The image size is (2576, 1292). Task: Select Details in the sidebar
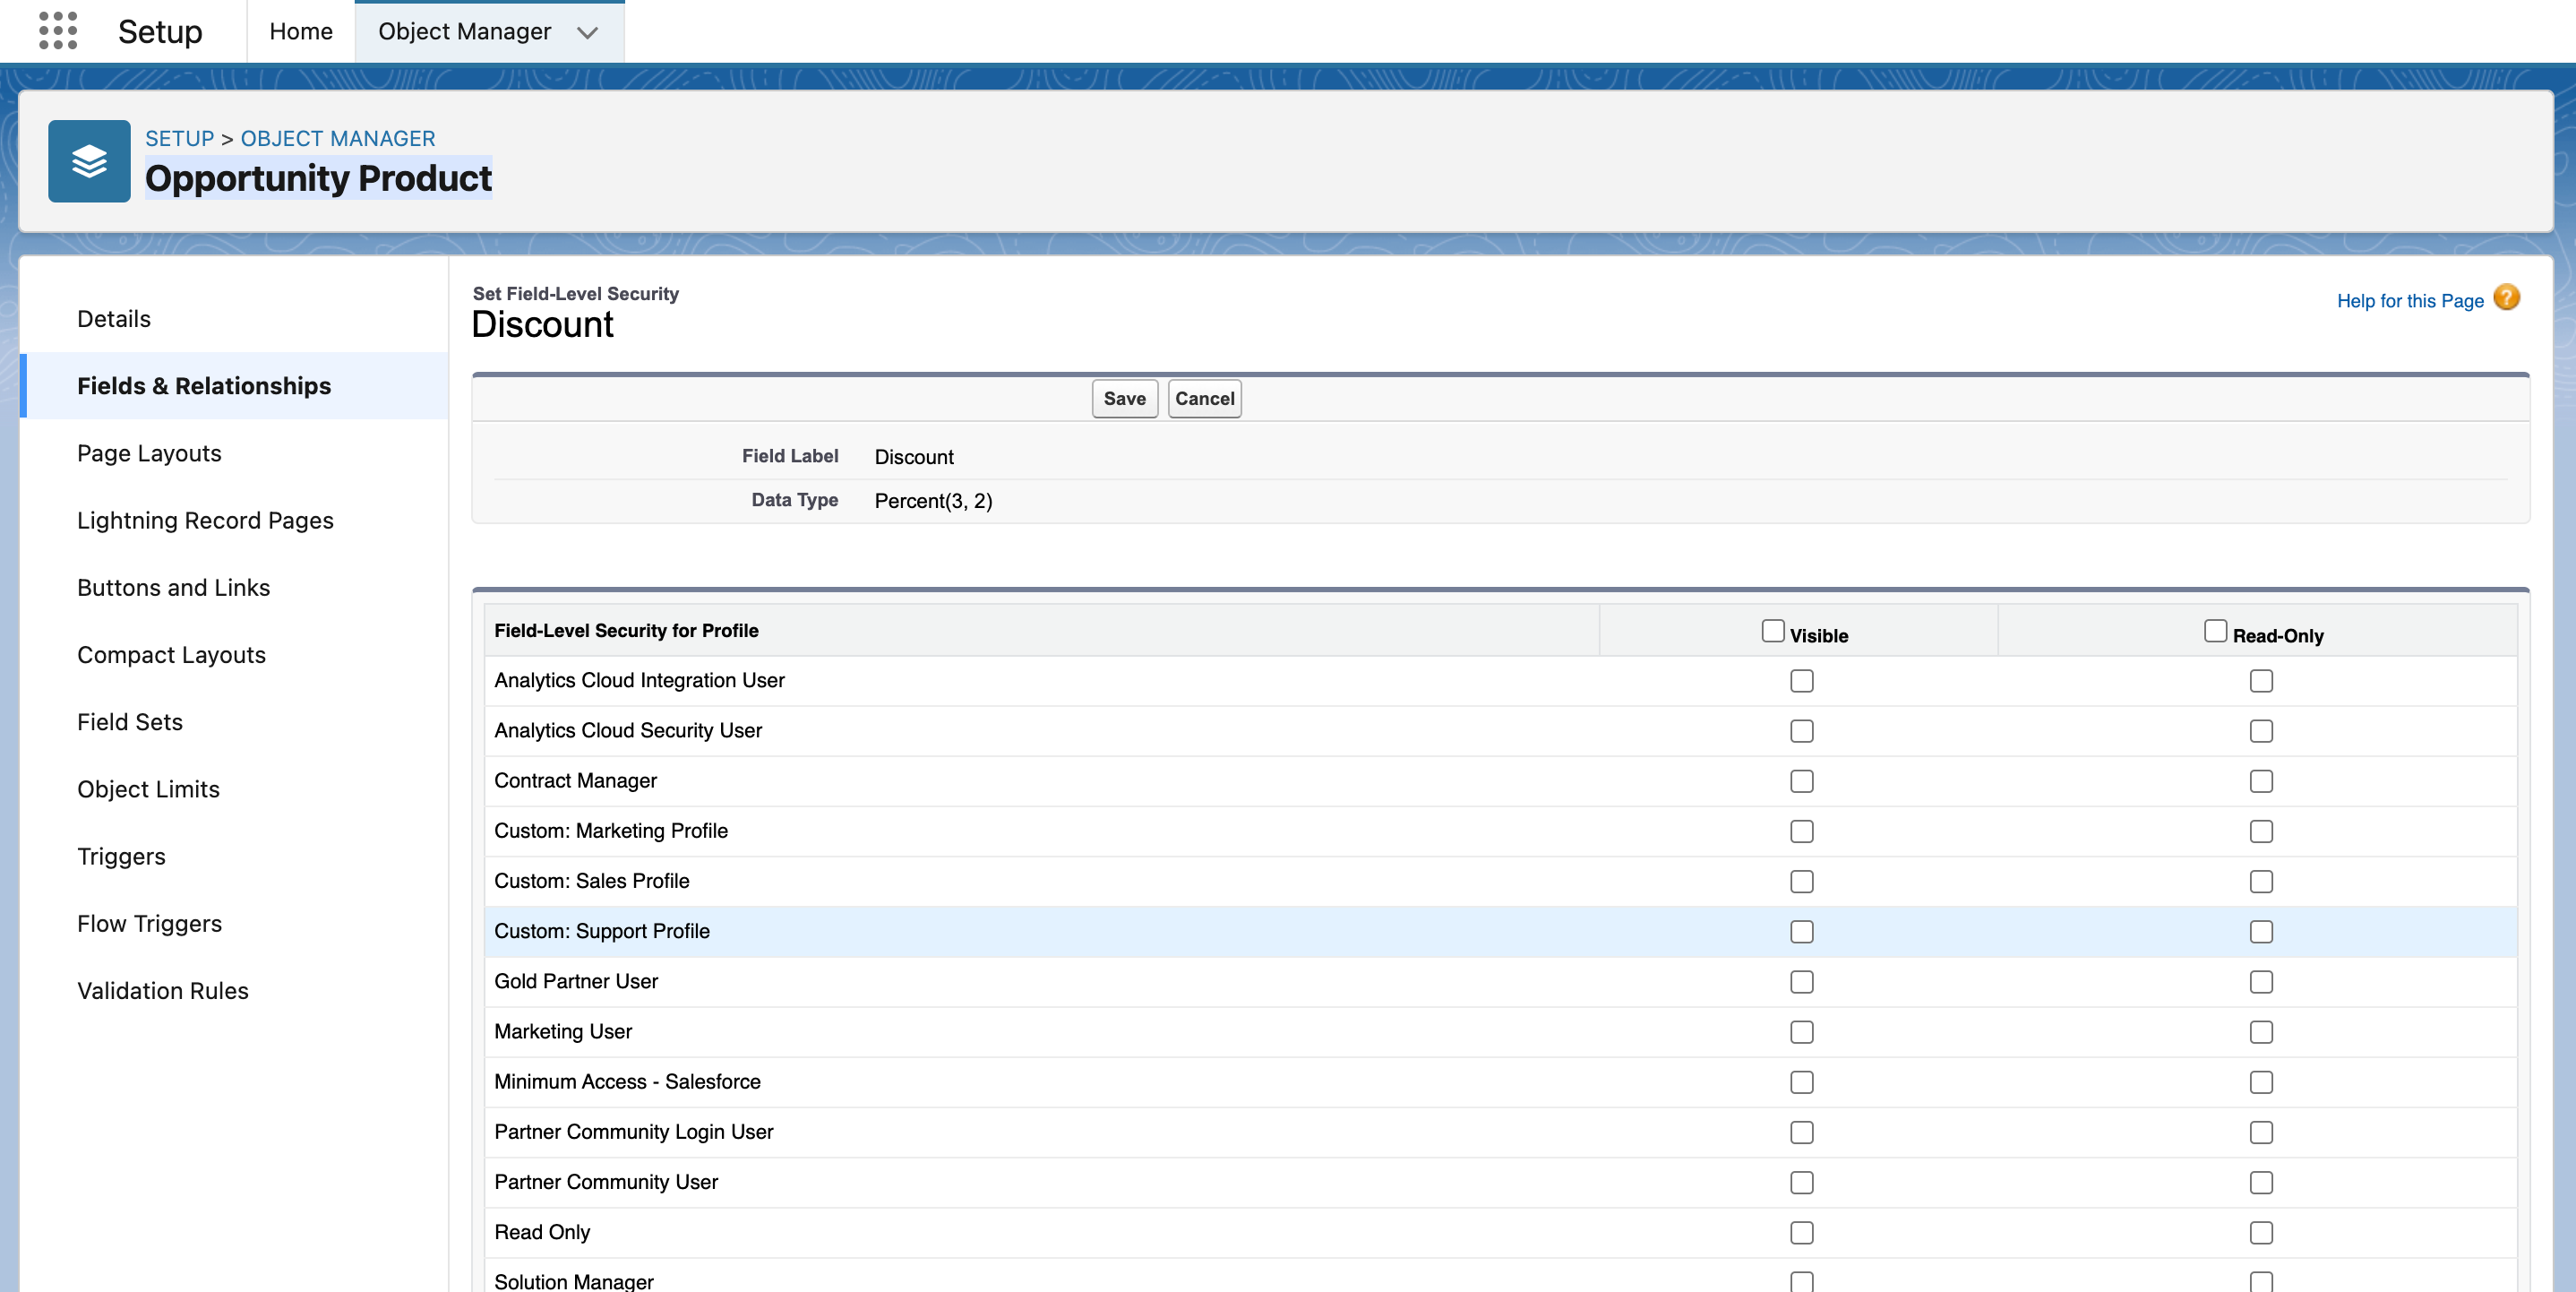(114, 319)
